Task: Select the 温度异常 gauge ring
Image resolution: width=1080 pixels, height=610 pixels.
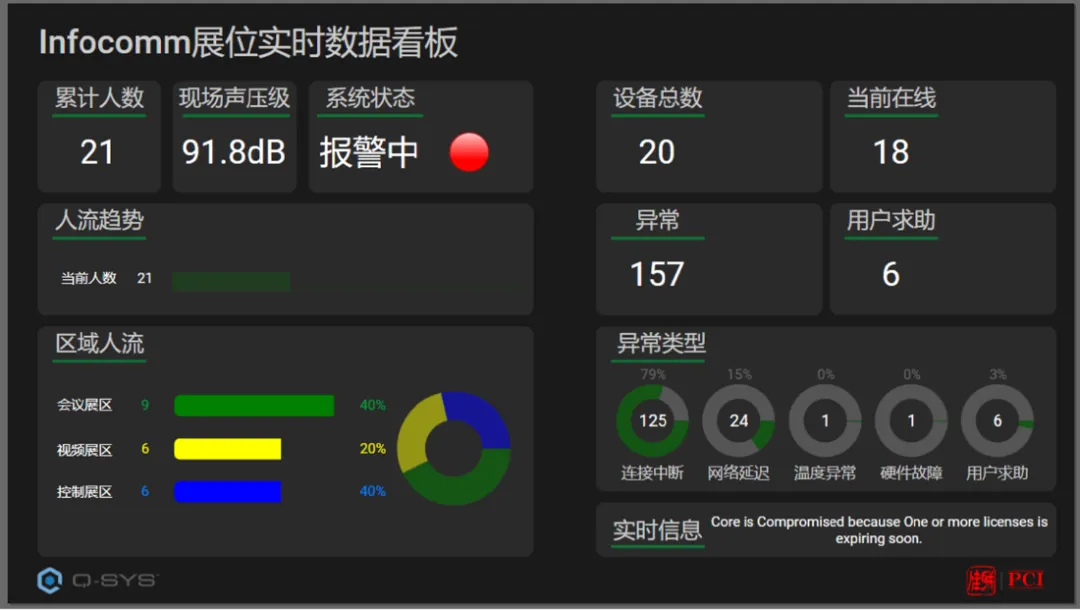Action: tap(824, 421)
